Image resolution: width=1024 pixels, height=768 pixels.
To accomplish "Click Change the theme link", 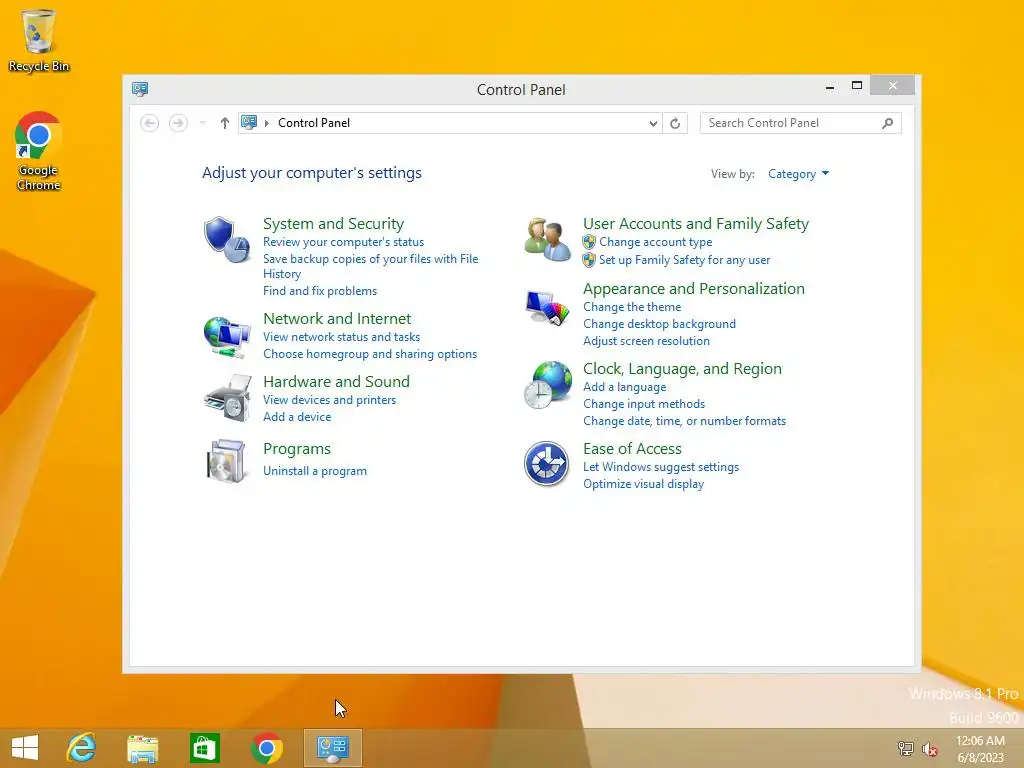I will tap(632, 307).
